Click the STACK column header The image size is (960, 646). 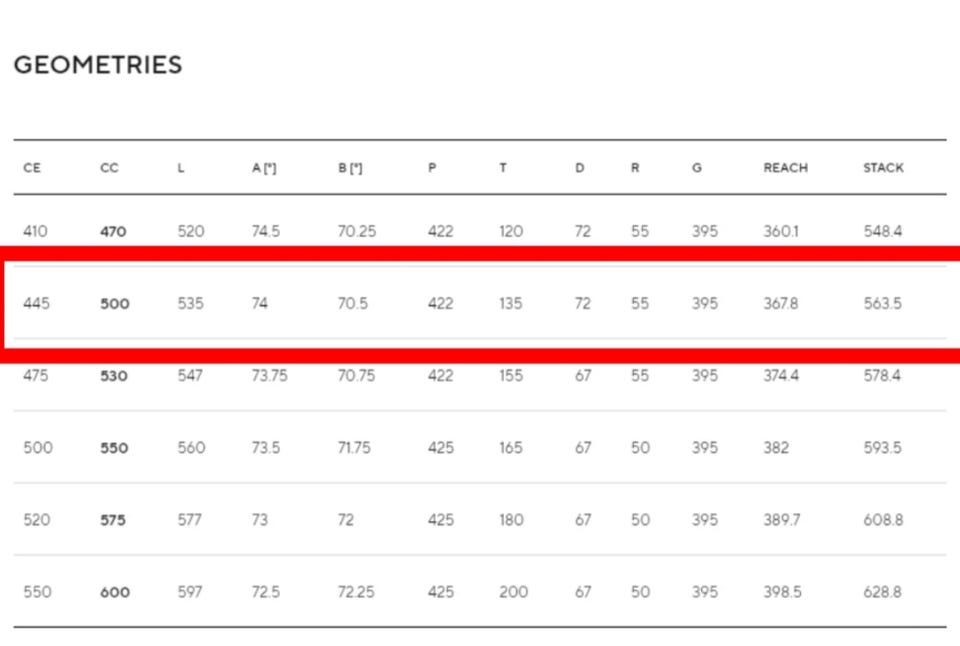[883, 168]
